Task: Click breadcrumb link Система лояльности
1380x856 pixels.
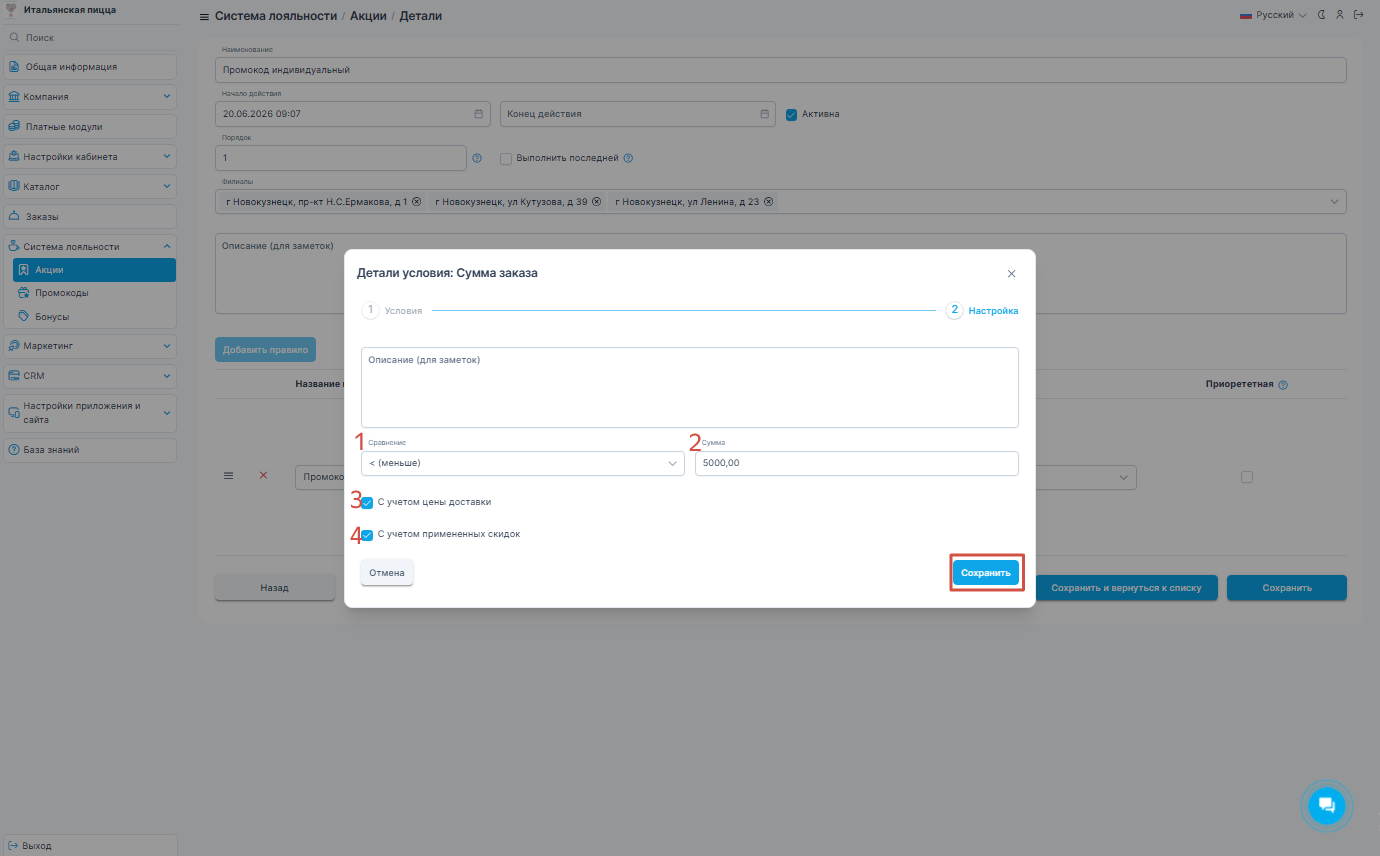Action: tap(276, 16)
